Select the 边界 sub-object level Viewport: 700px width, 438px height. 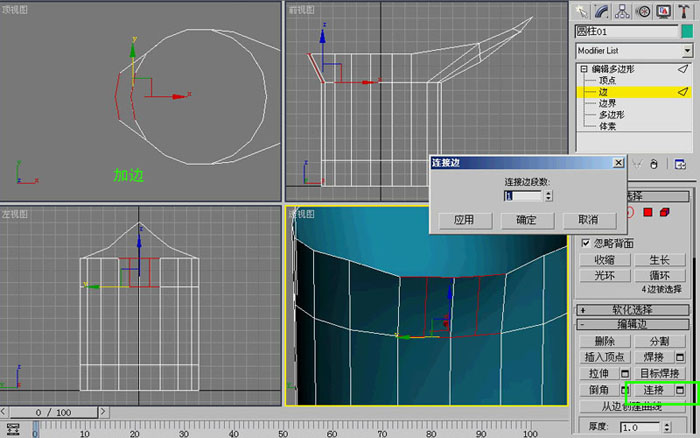pos(607,104)
